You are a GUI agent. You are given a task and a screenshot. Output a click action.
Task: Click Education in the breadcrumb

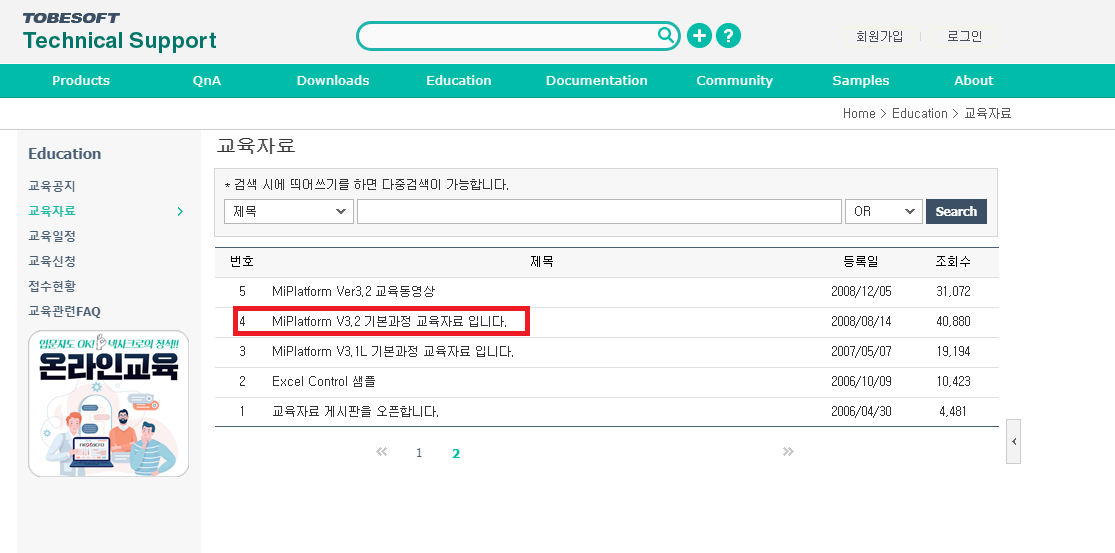pyautogui.click(x=919, y=114)
